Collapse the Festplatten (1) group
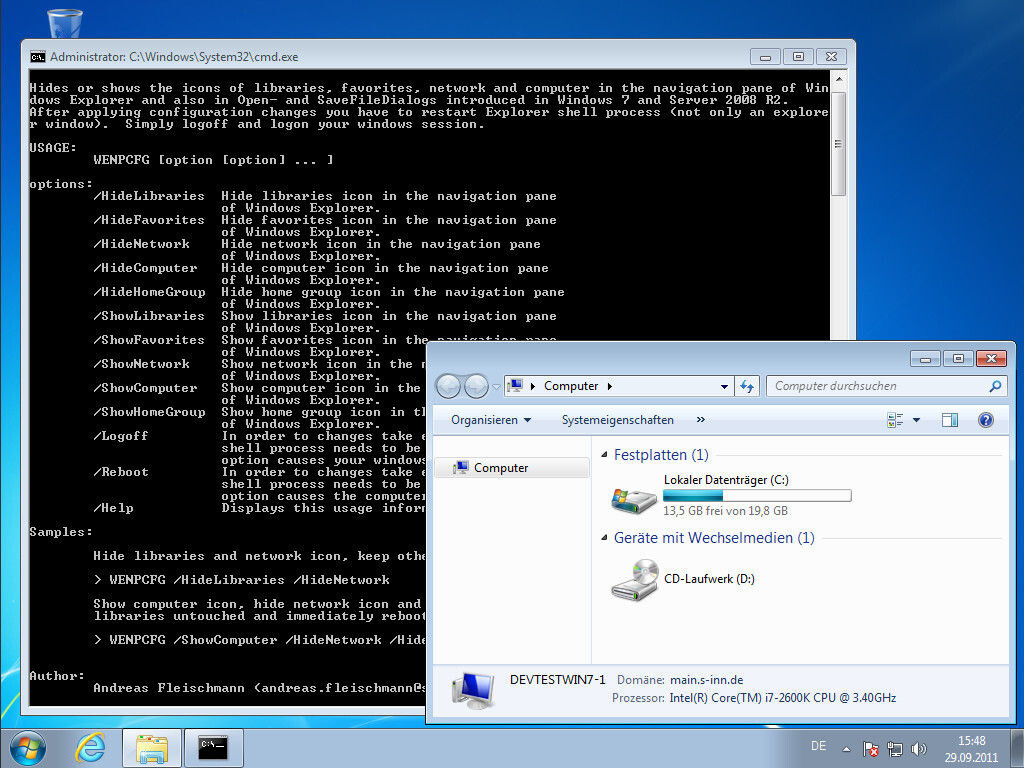Screen dimensions: 1024x768 click(604, 455)
